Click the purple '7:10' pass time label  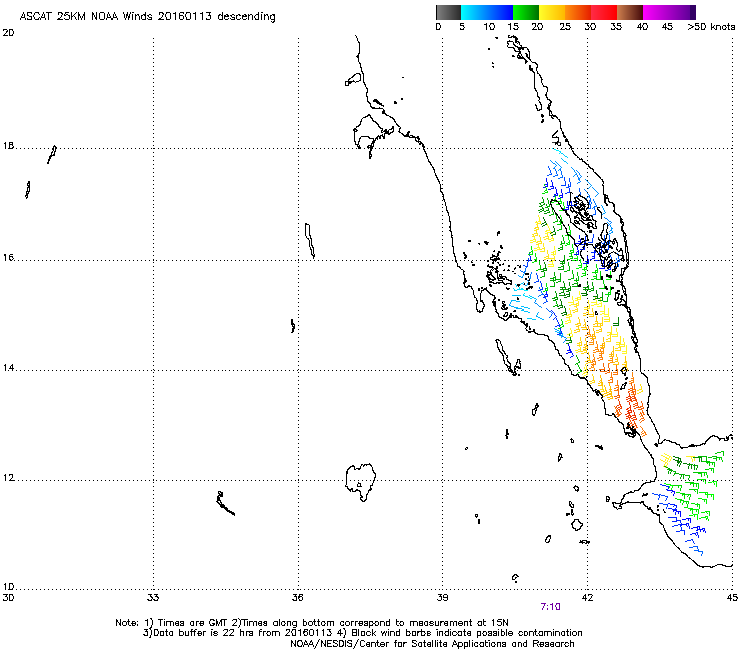pyautogui.click(x=550, y=607)
